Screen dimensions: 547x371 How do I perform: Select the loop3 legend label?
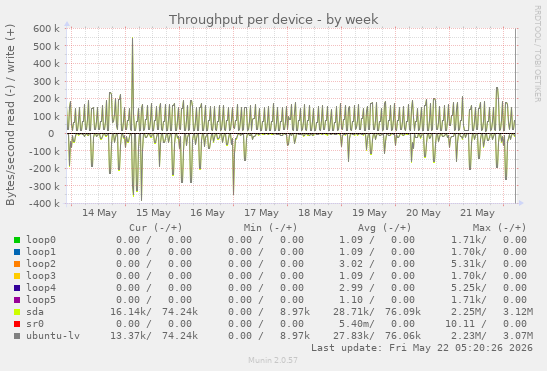pos(41,276)
